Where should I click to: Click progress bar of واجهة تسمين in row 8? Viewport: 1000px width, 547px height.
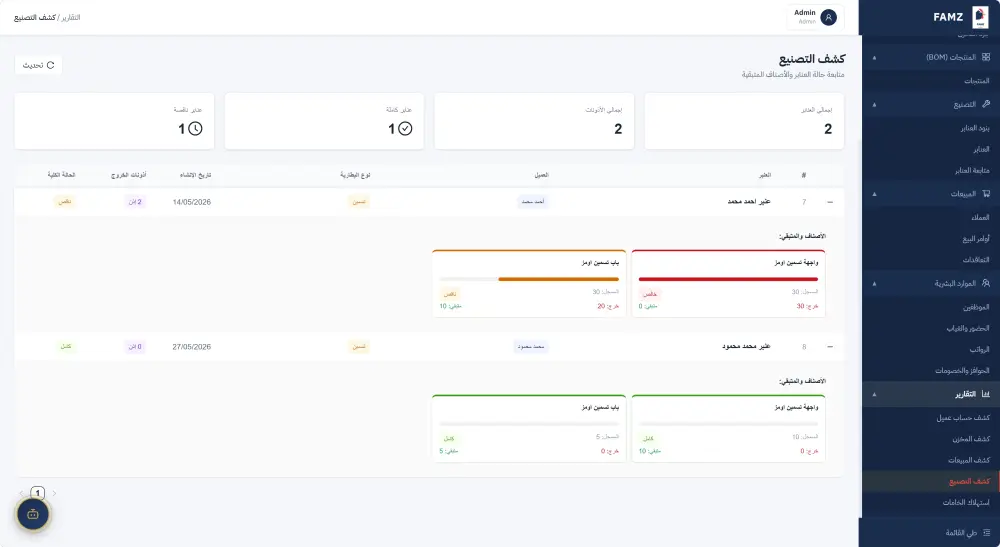[x=728, y=423]
